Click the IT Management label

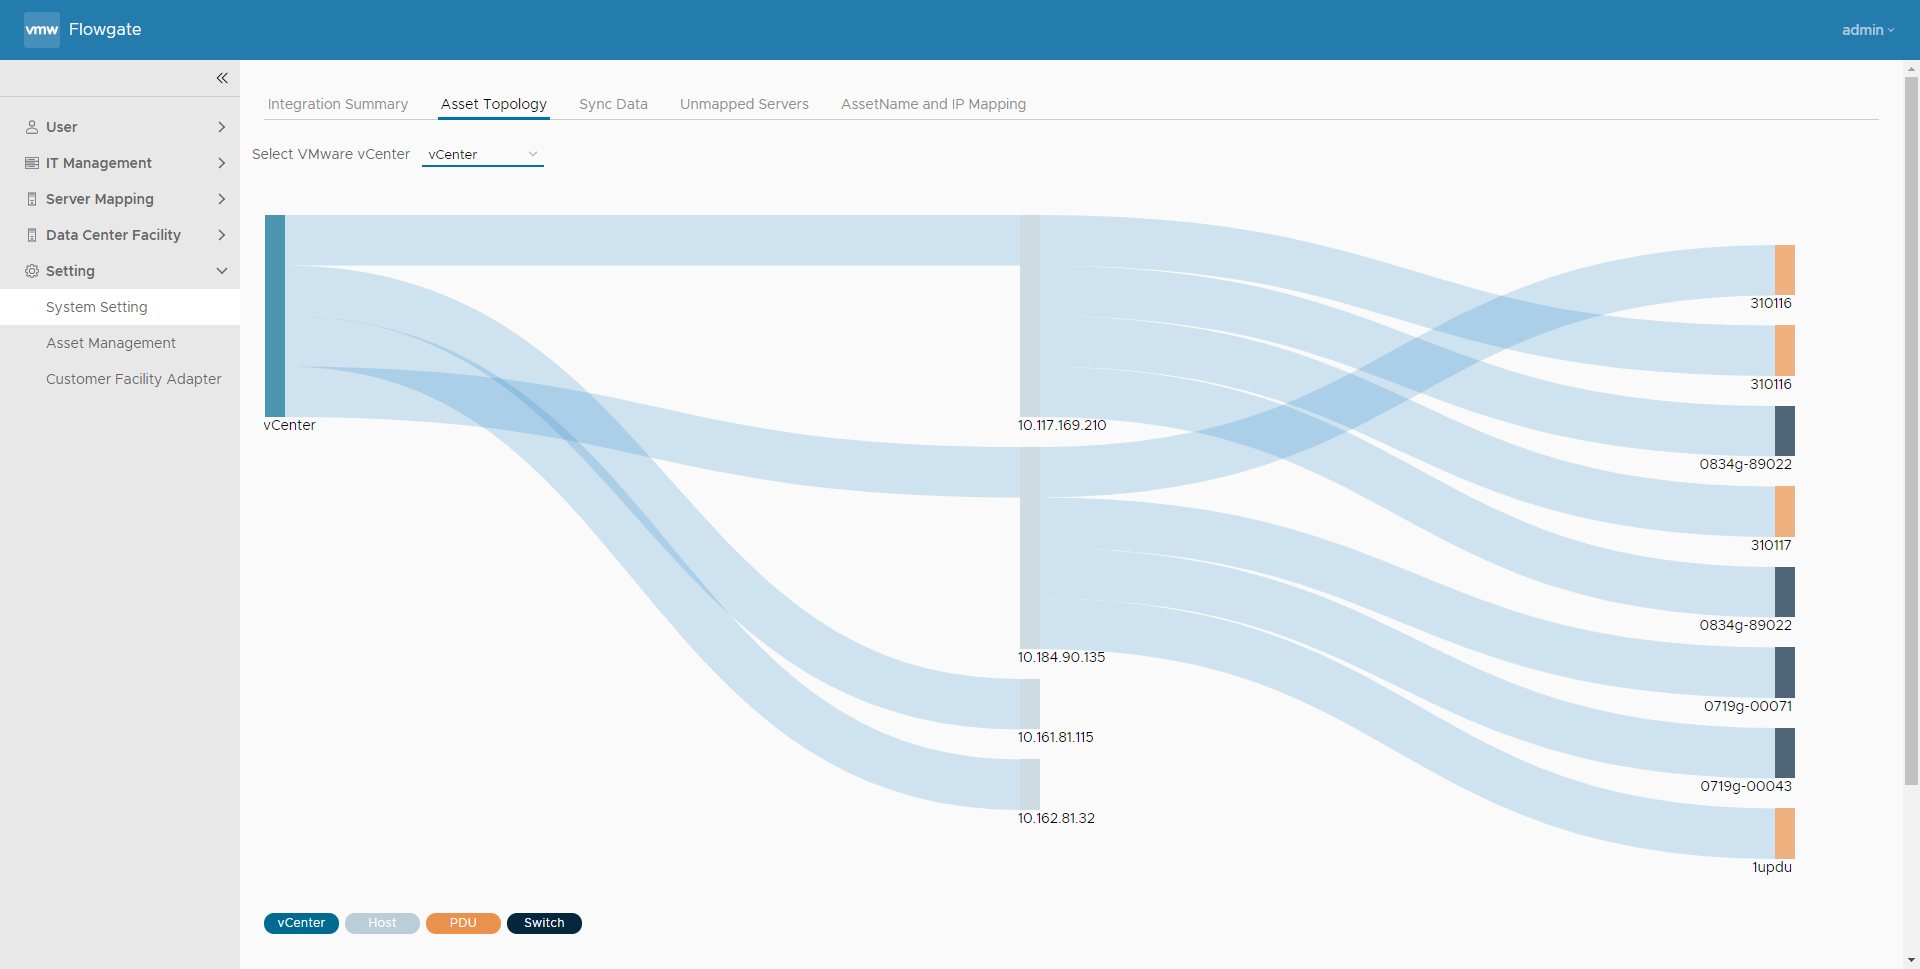pyautogui.click(x=99, y=163)
